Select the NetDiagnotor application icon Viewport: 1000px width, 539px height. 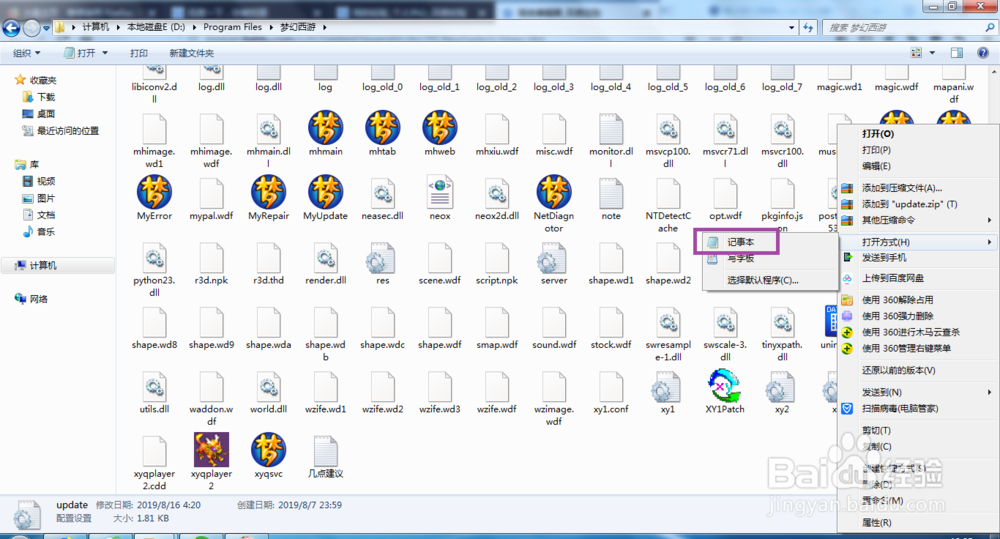[554, 193]
